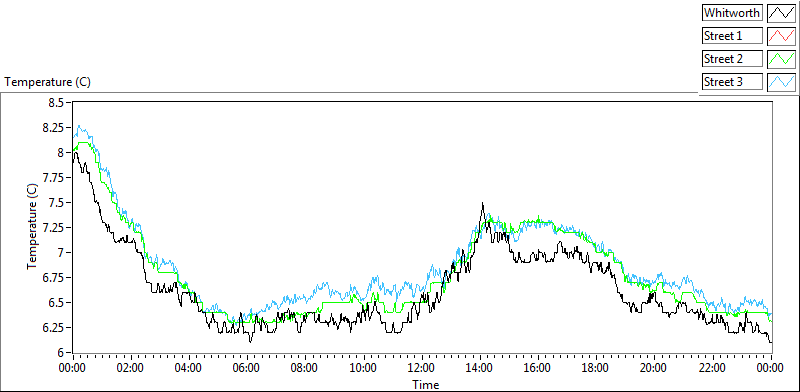
Task: Click the 06:00 x-axis time marker
Action: click(247, 368)
